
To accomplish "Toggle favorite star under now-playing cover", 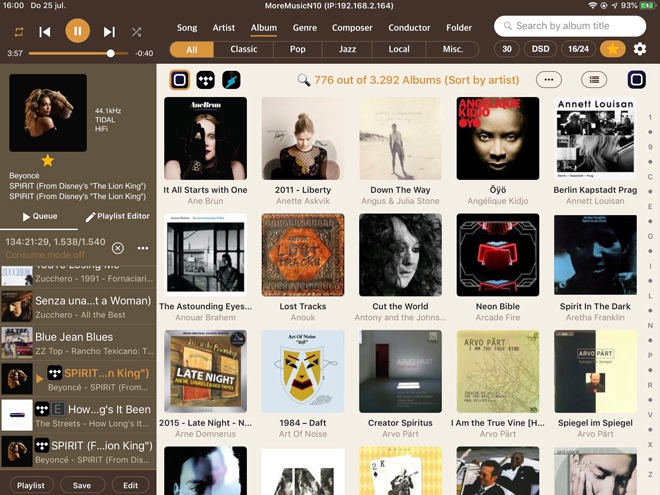I will 48,160.
